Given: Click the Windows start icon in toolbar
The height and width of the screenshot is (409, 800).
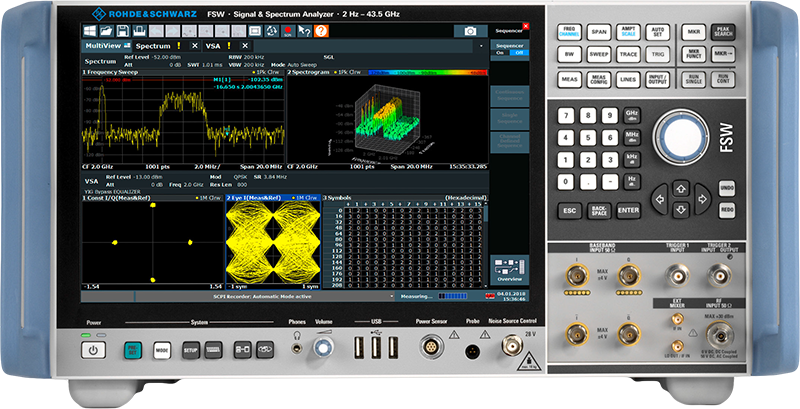Looking at the screenshot, I should pyautogui.click(x=90, y=31).
